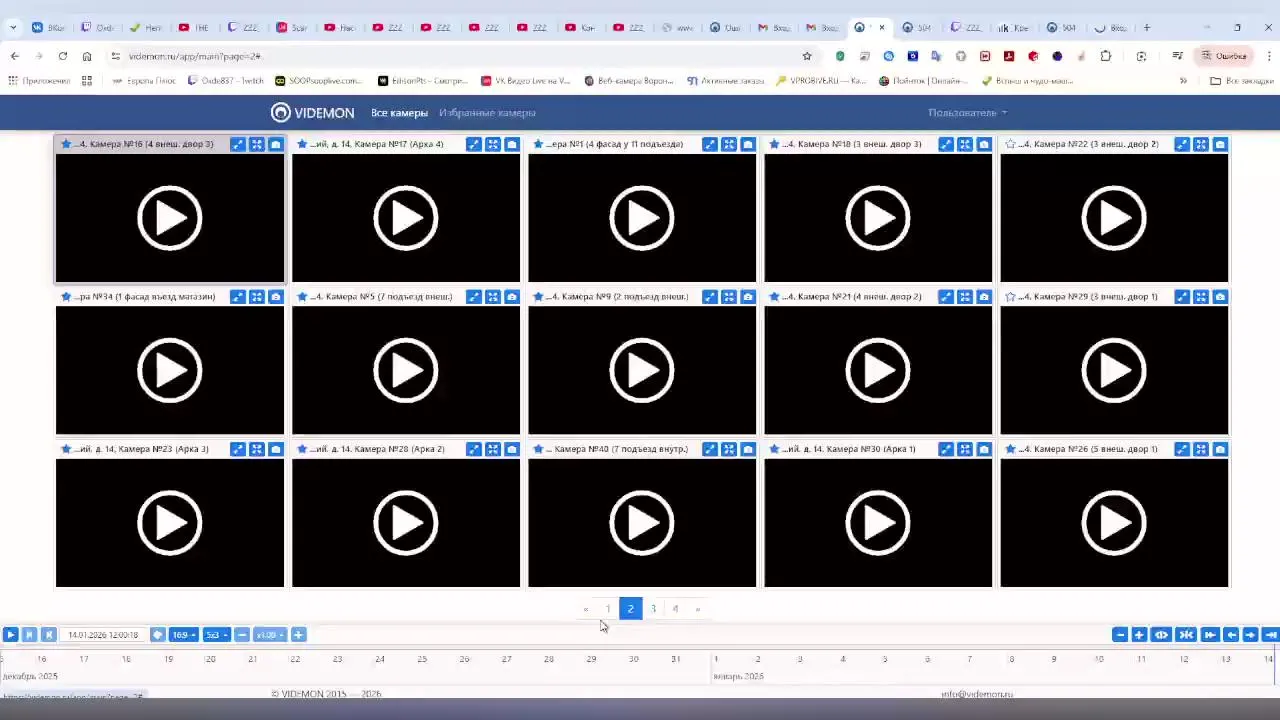Viewport: 1280px width, 720px height.
Task: Take a snapshot of Камера №17 (Арка 4)
Action: (x=512, y=144)
